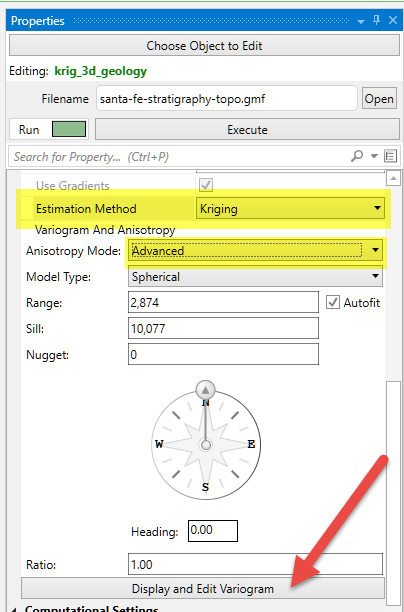Screen dimensions: 404x612
Task: Toggle the Use Gradients checkbox
Action: coord(206,185)
